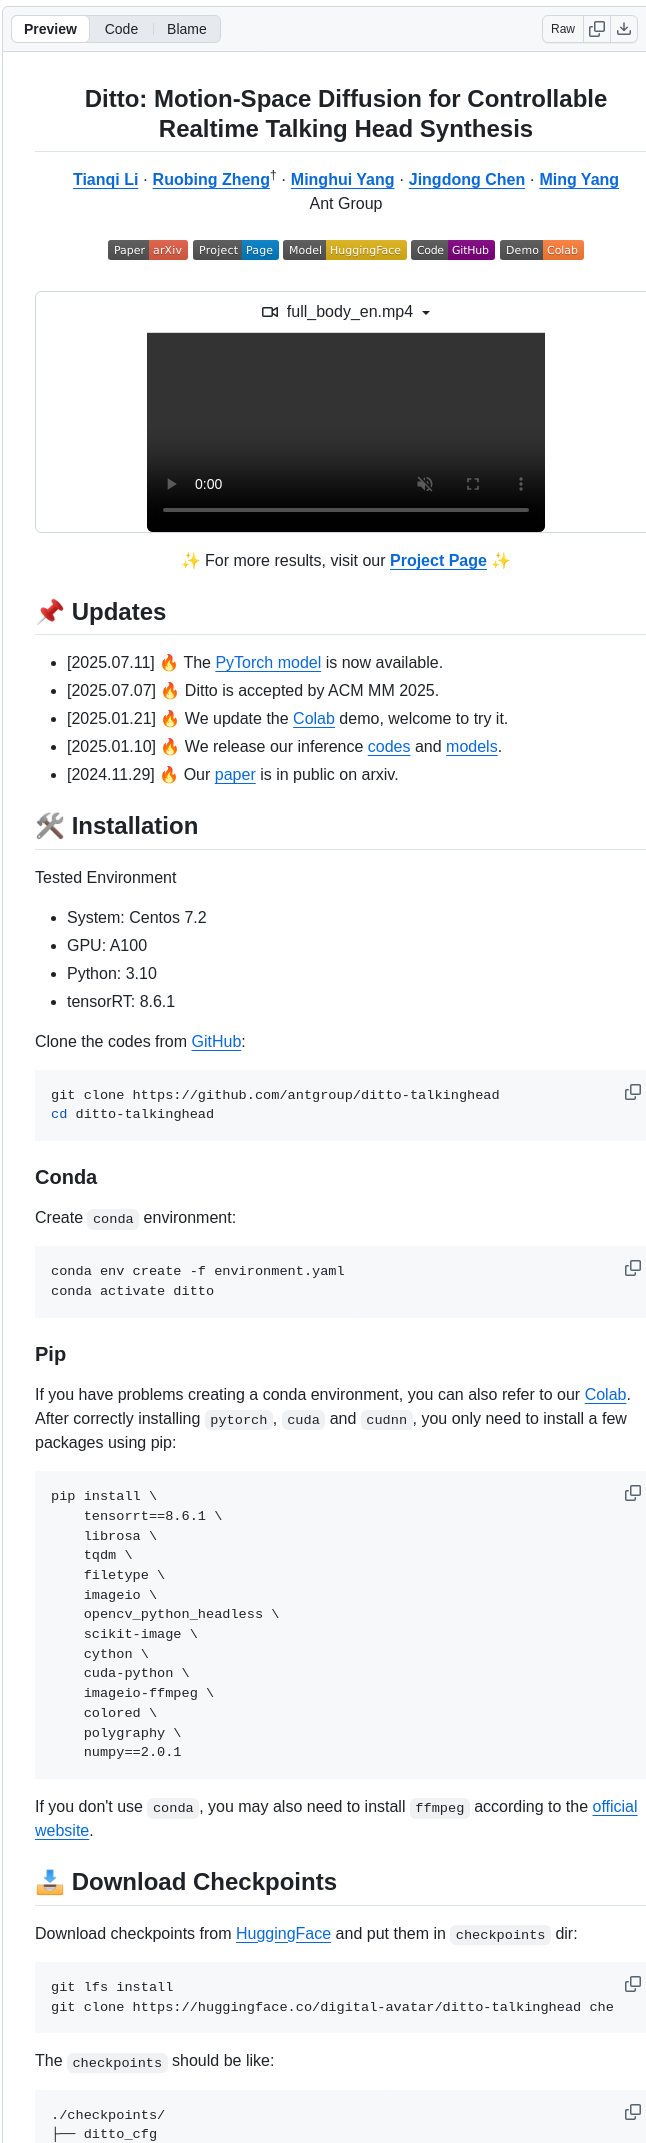Image resolution: width=646 pixels, height=2143 pixels.
Task: Copy the pip install command block
Action: pos(632,1493)
